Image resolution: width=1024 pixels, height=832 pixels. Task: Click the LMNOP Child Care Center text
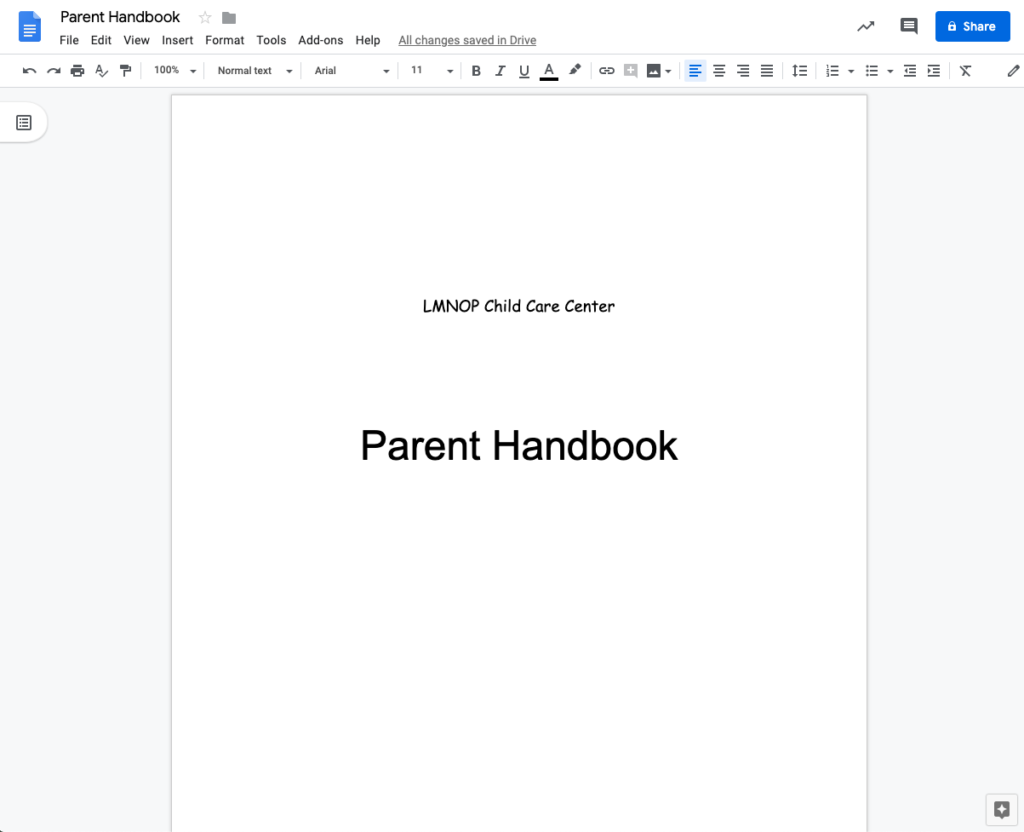coord(519,306)
